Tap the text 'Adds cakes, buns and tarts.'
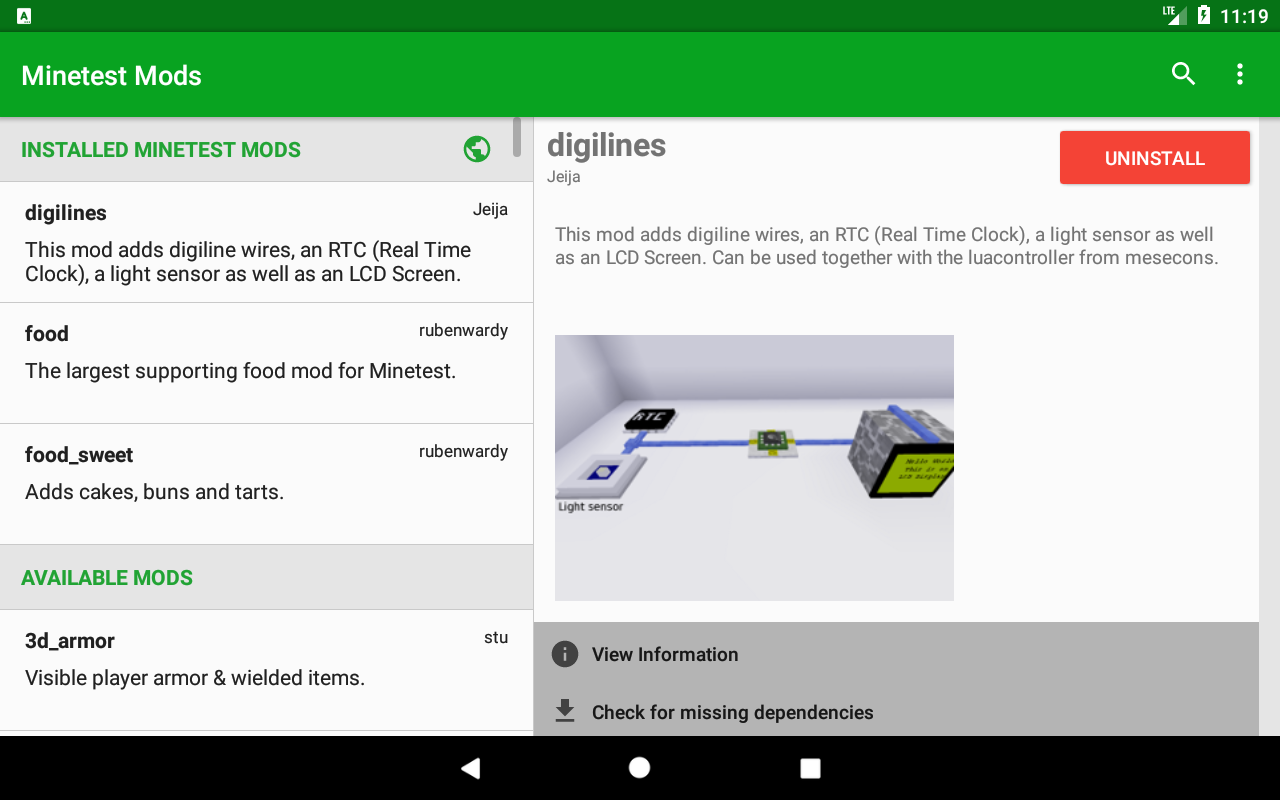1280x800 pixels. point(154,492)
